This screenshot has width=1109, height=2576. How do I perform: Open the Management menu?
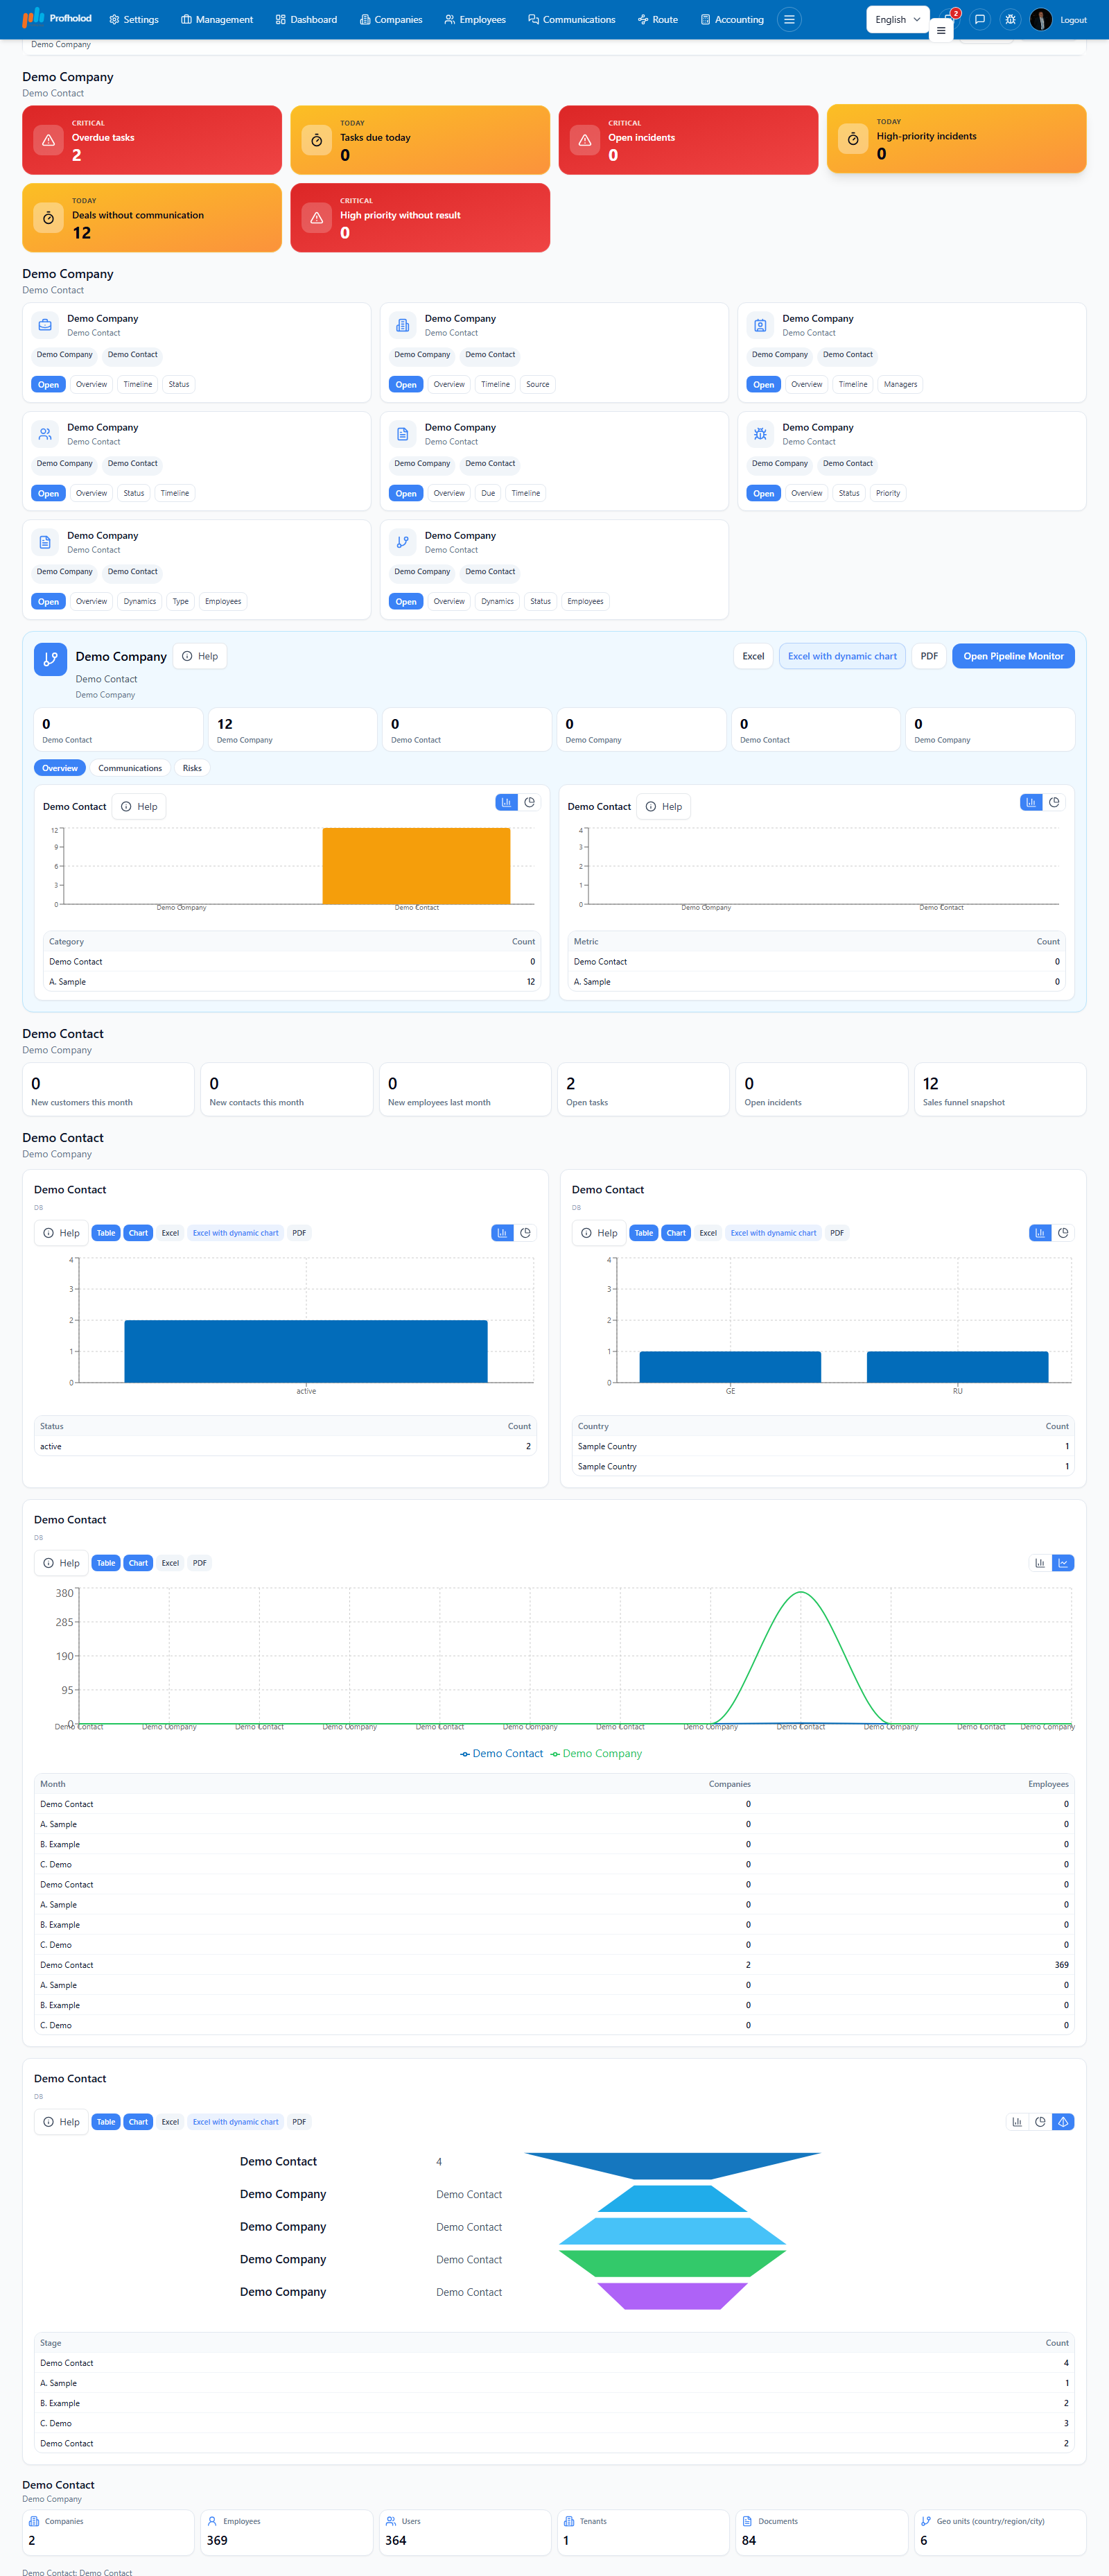click(217, 19)
